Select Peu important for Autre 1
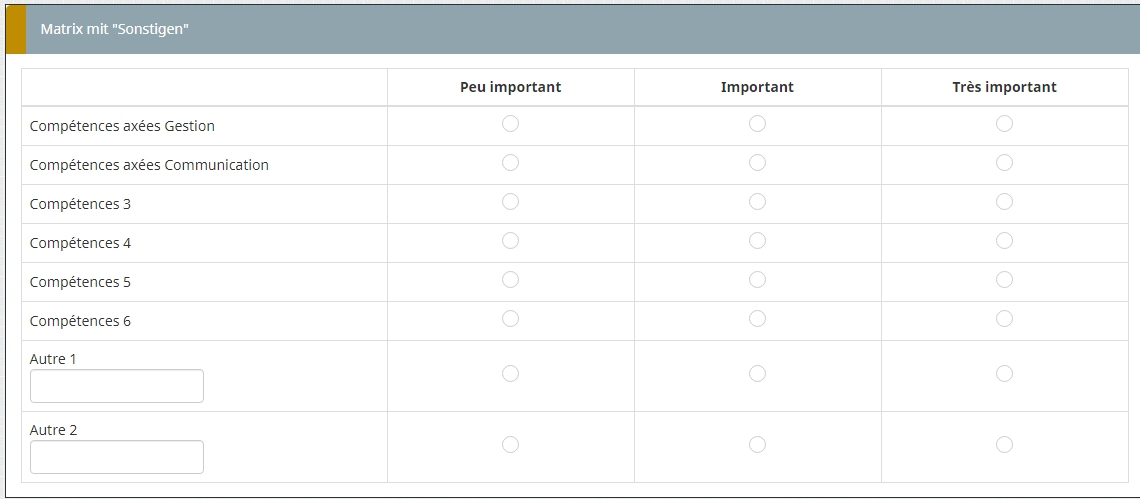 click(x=510, y=374)
